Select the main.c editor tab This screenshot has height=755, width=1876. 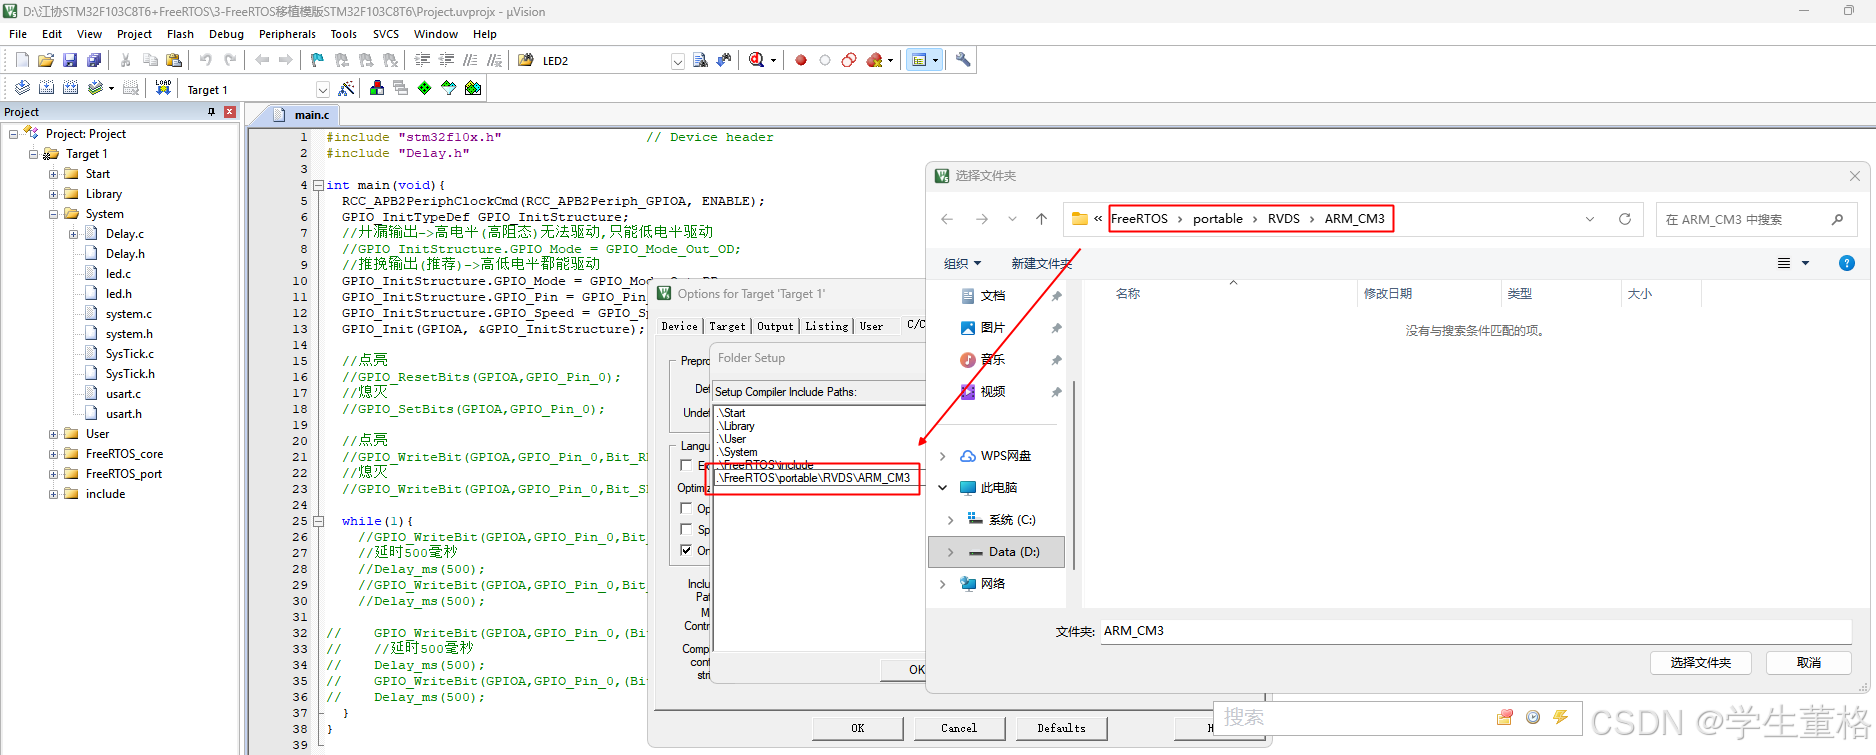pos(311,115)
